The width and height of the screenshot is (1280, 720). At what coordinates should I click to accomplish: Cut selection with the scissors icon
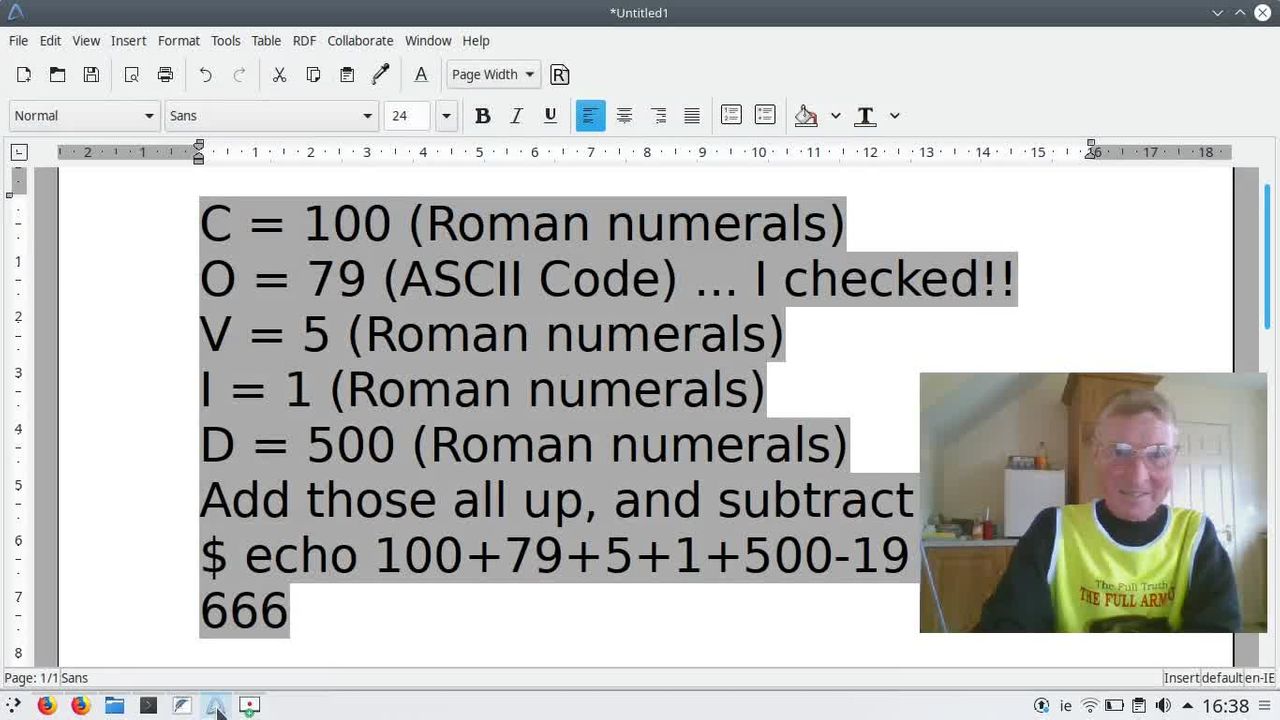coord(279,75)
